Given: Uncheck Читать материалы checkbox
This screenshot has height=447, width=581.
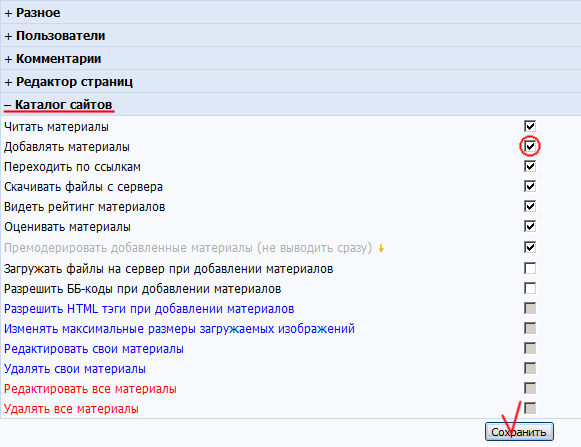Looking at the screenshot, I should [530, 126].
